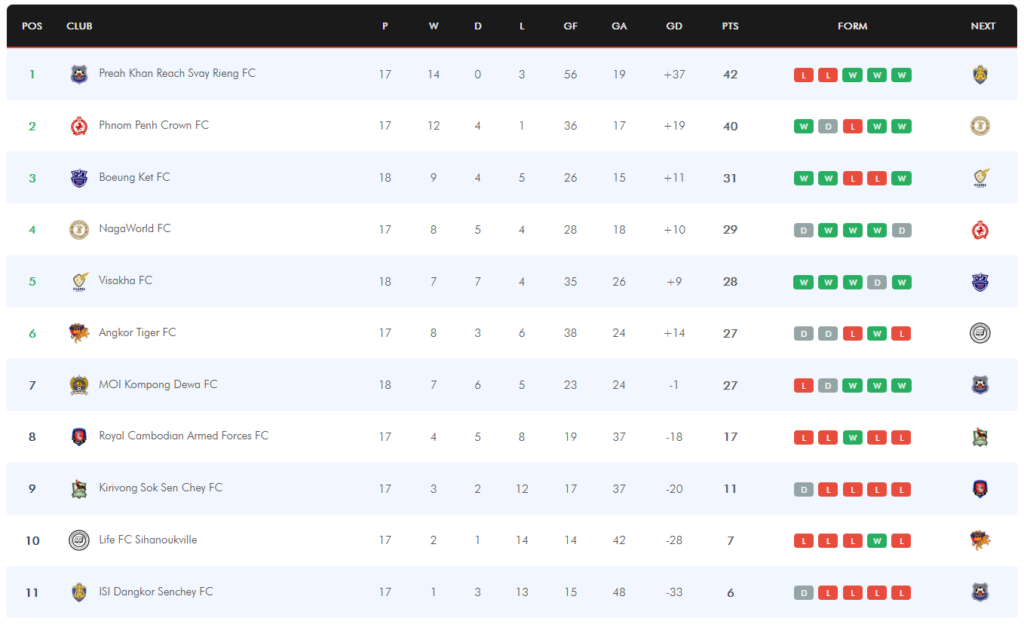The height and width of the screenshot is (627, 1024).
Task: Click the FORM column header
Action: (852, 26)
